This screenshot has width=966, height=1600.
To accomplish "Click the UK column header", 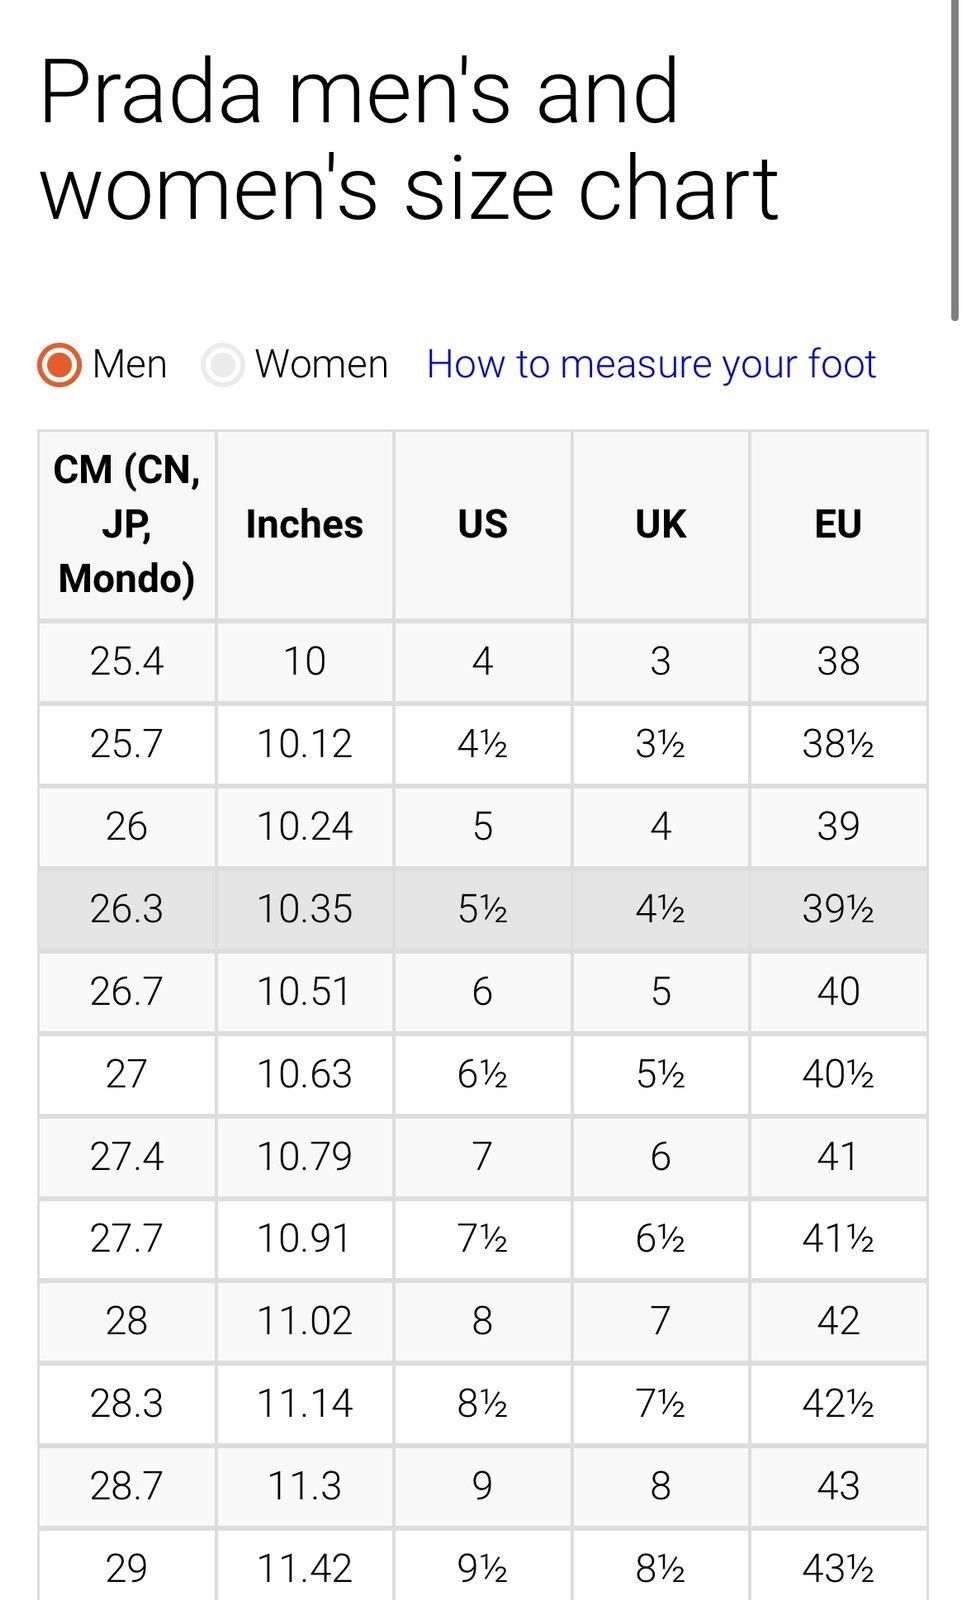I will click(661, 525).
